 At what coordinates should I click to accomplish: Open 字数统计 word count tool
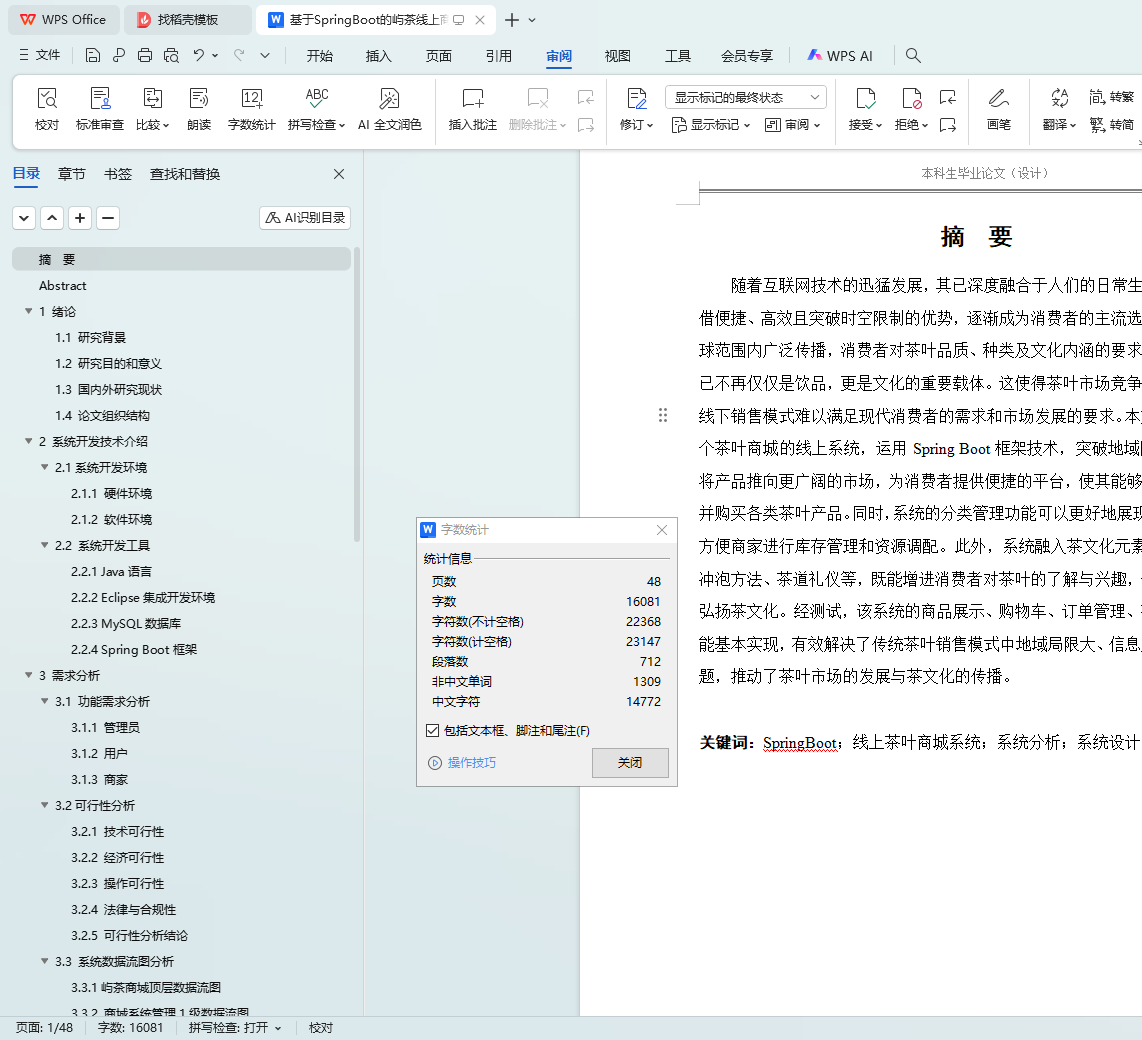coord(251,109)
